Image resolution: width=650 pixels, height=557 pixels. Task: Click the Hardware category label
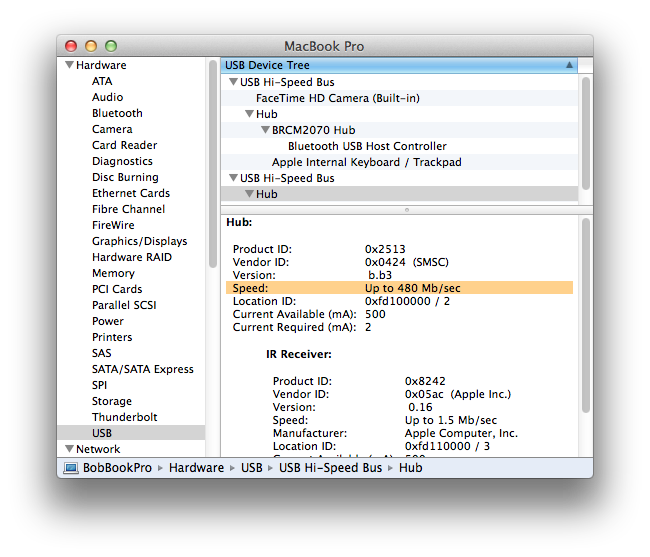[x=101, y=65]
